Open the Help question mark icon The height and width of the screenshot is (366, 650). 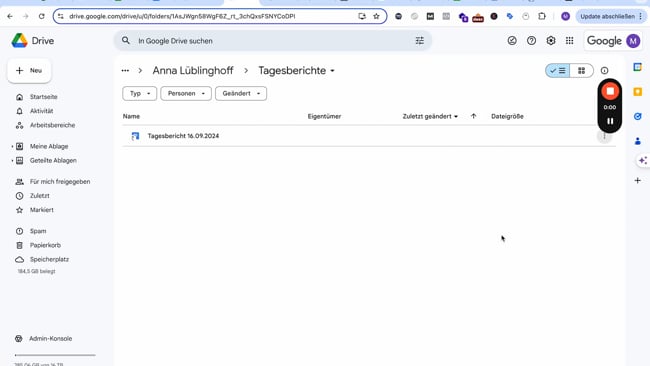pyautogui.click(x=531, y=41)
